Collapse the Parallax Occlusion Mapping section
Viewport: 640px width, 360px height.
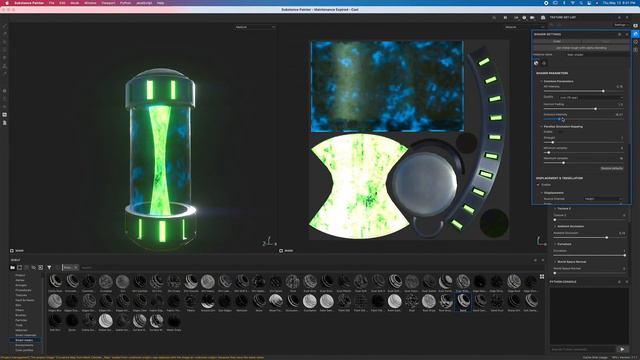pyautogui.click(x=542, y=127)
